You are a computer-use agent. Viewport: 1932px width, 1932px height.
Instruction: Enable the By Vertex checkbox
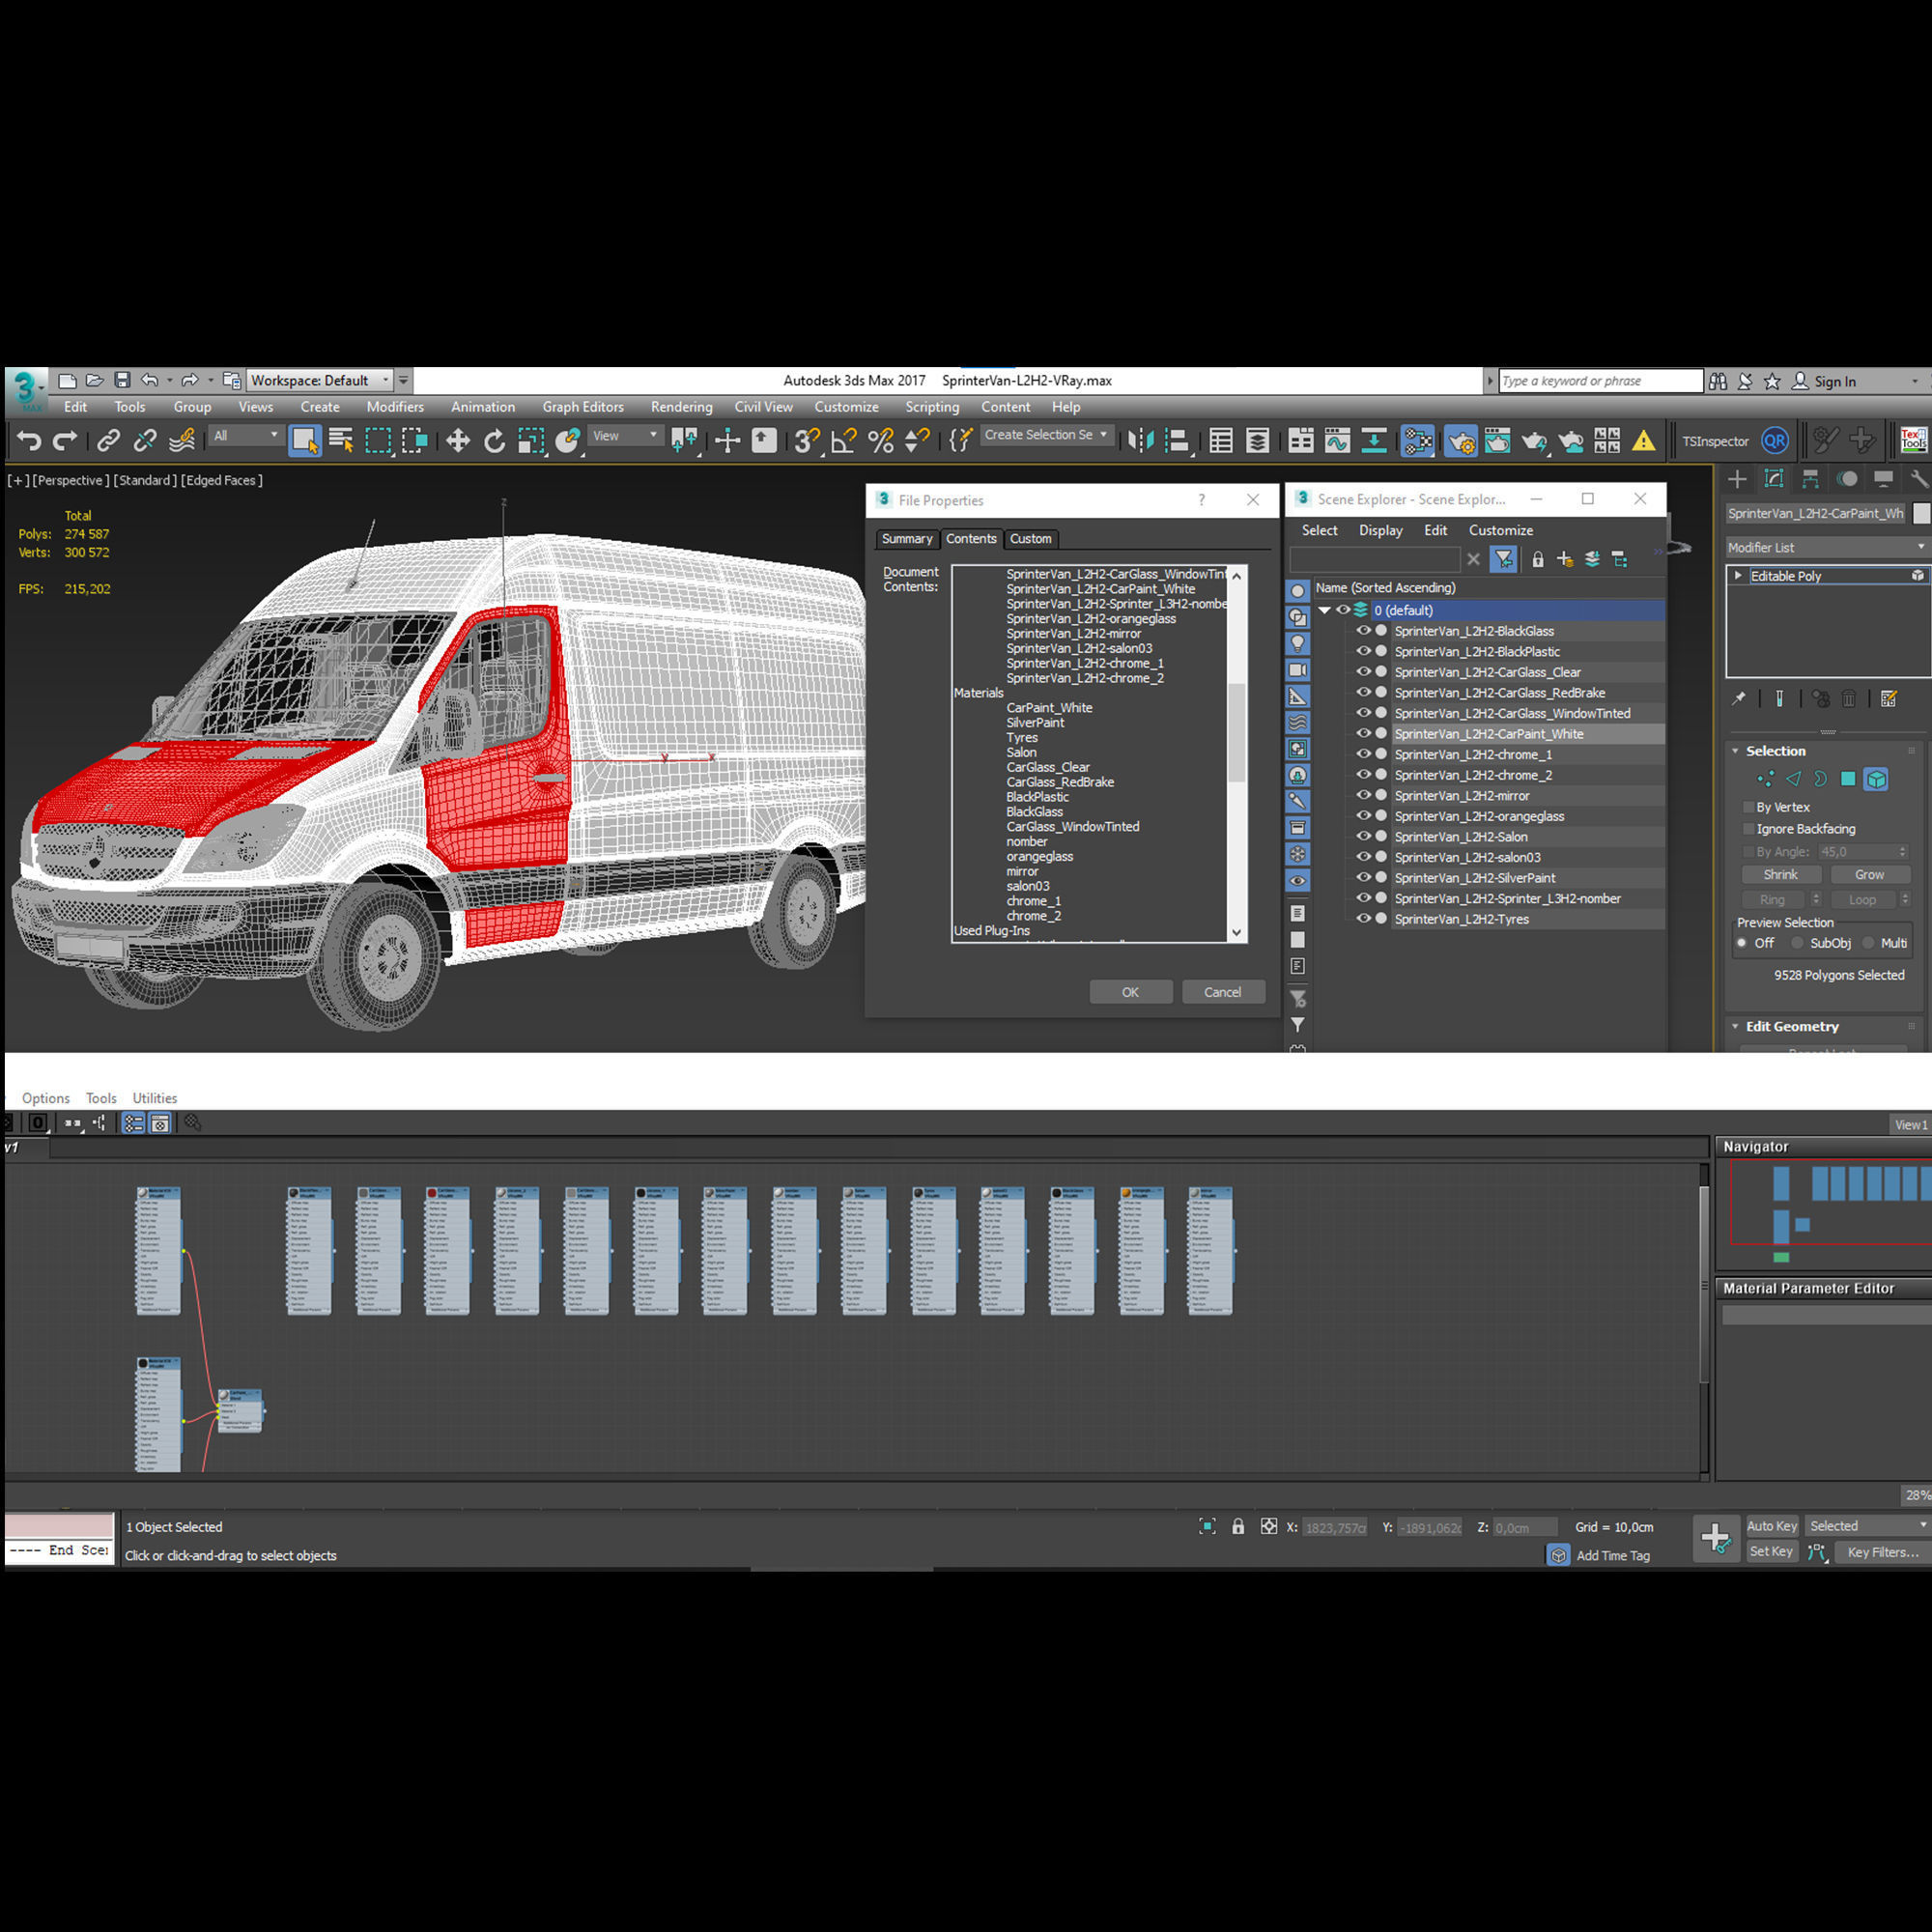click(1749, 807)
